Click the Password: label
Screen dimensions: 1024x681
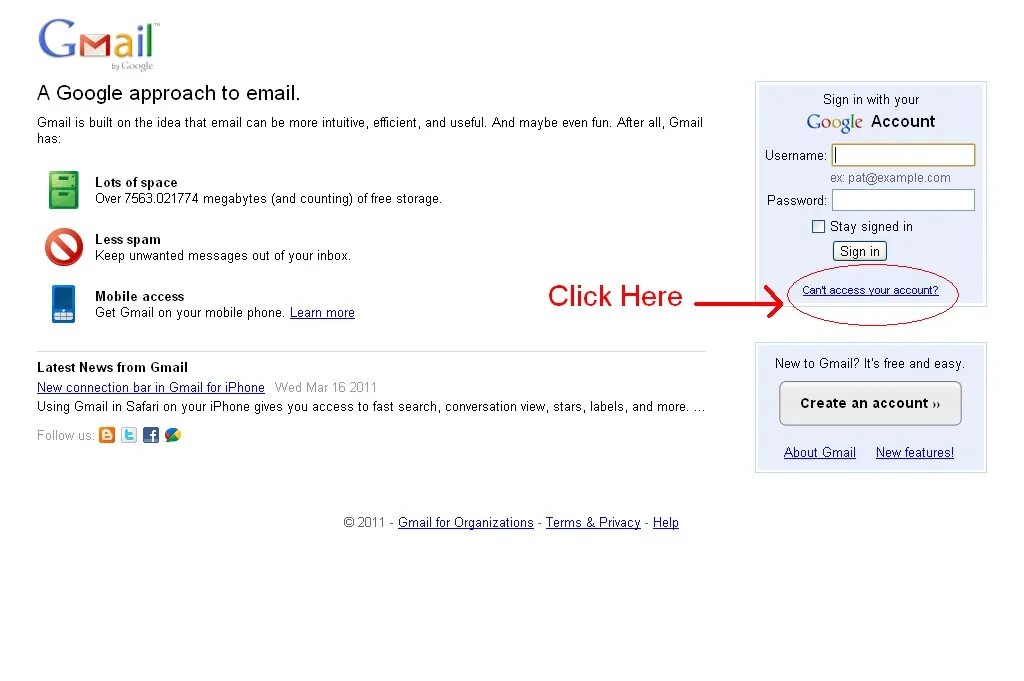click(x=797, y=200)
